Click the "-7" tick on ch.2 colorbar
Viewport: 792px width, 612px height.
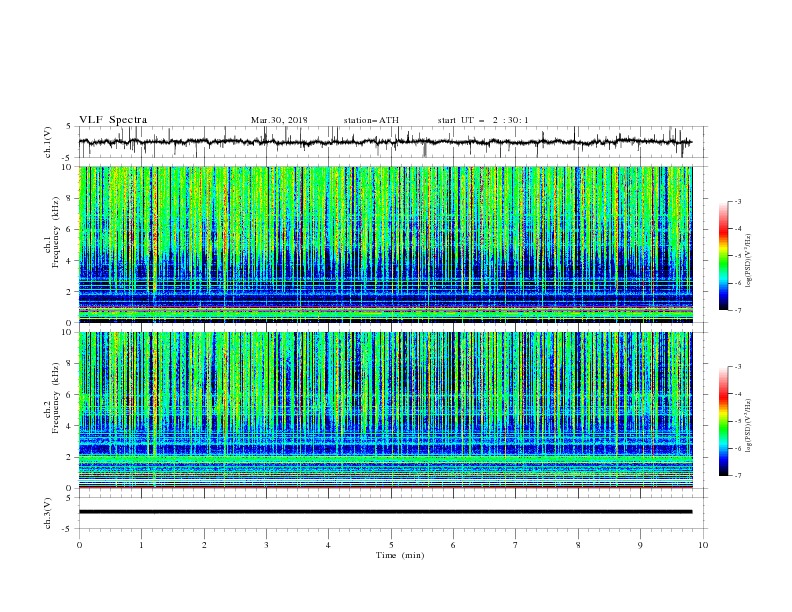[738, 475]
